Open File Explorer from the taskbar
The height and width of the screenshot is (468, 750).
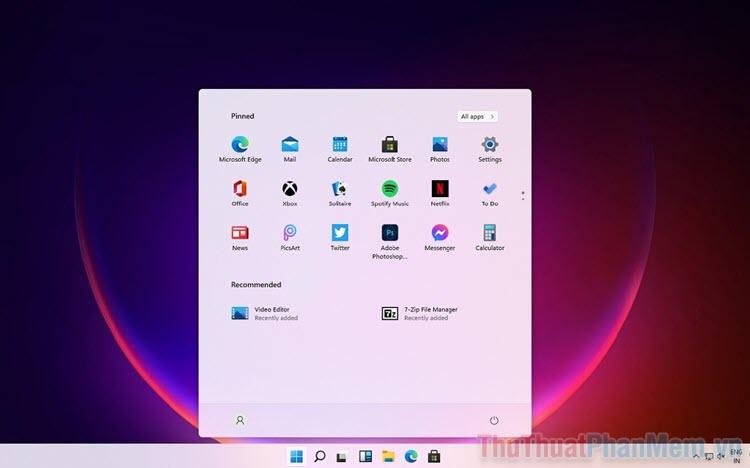(388, 457)
